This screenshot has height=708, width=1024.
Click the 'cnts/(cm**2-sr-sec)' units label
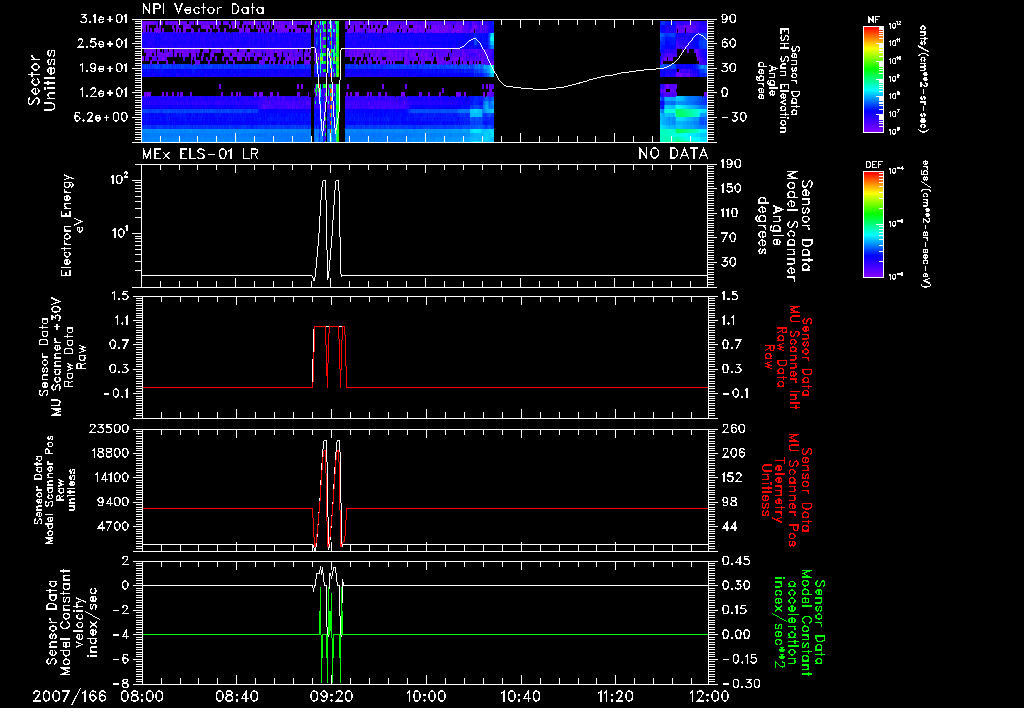click(x=923, y=78)
